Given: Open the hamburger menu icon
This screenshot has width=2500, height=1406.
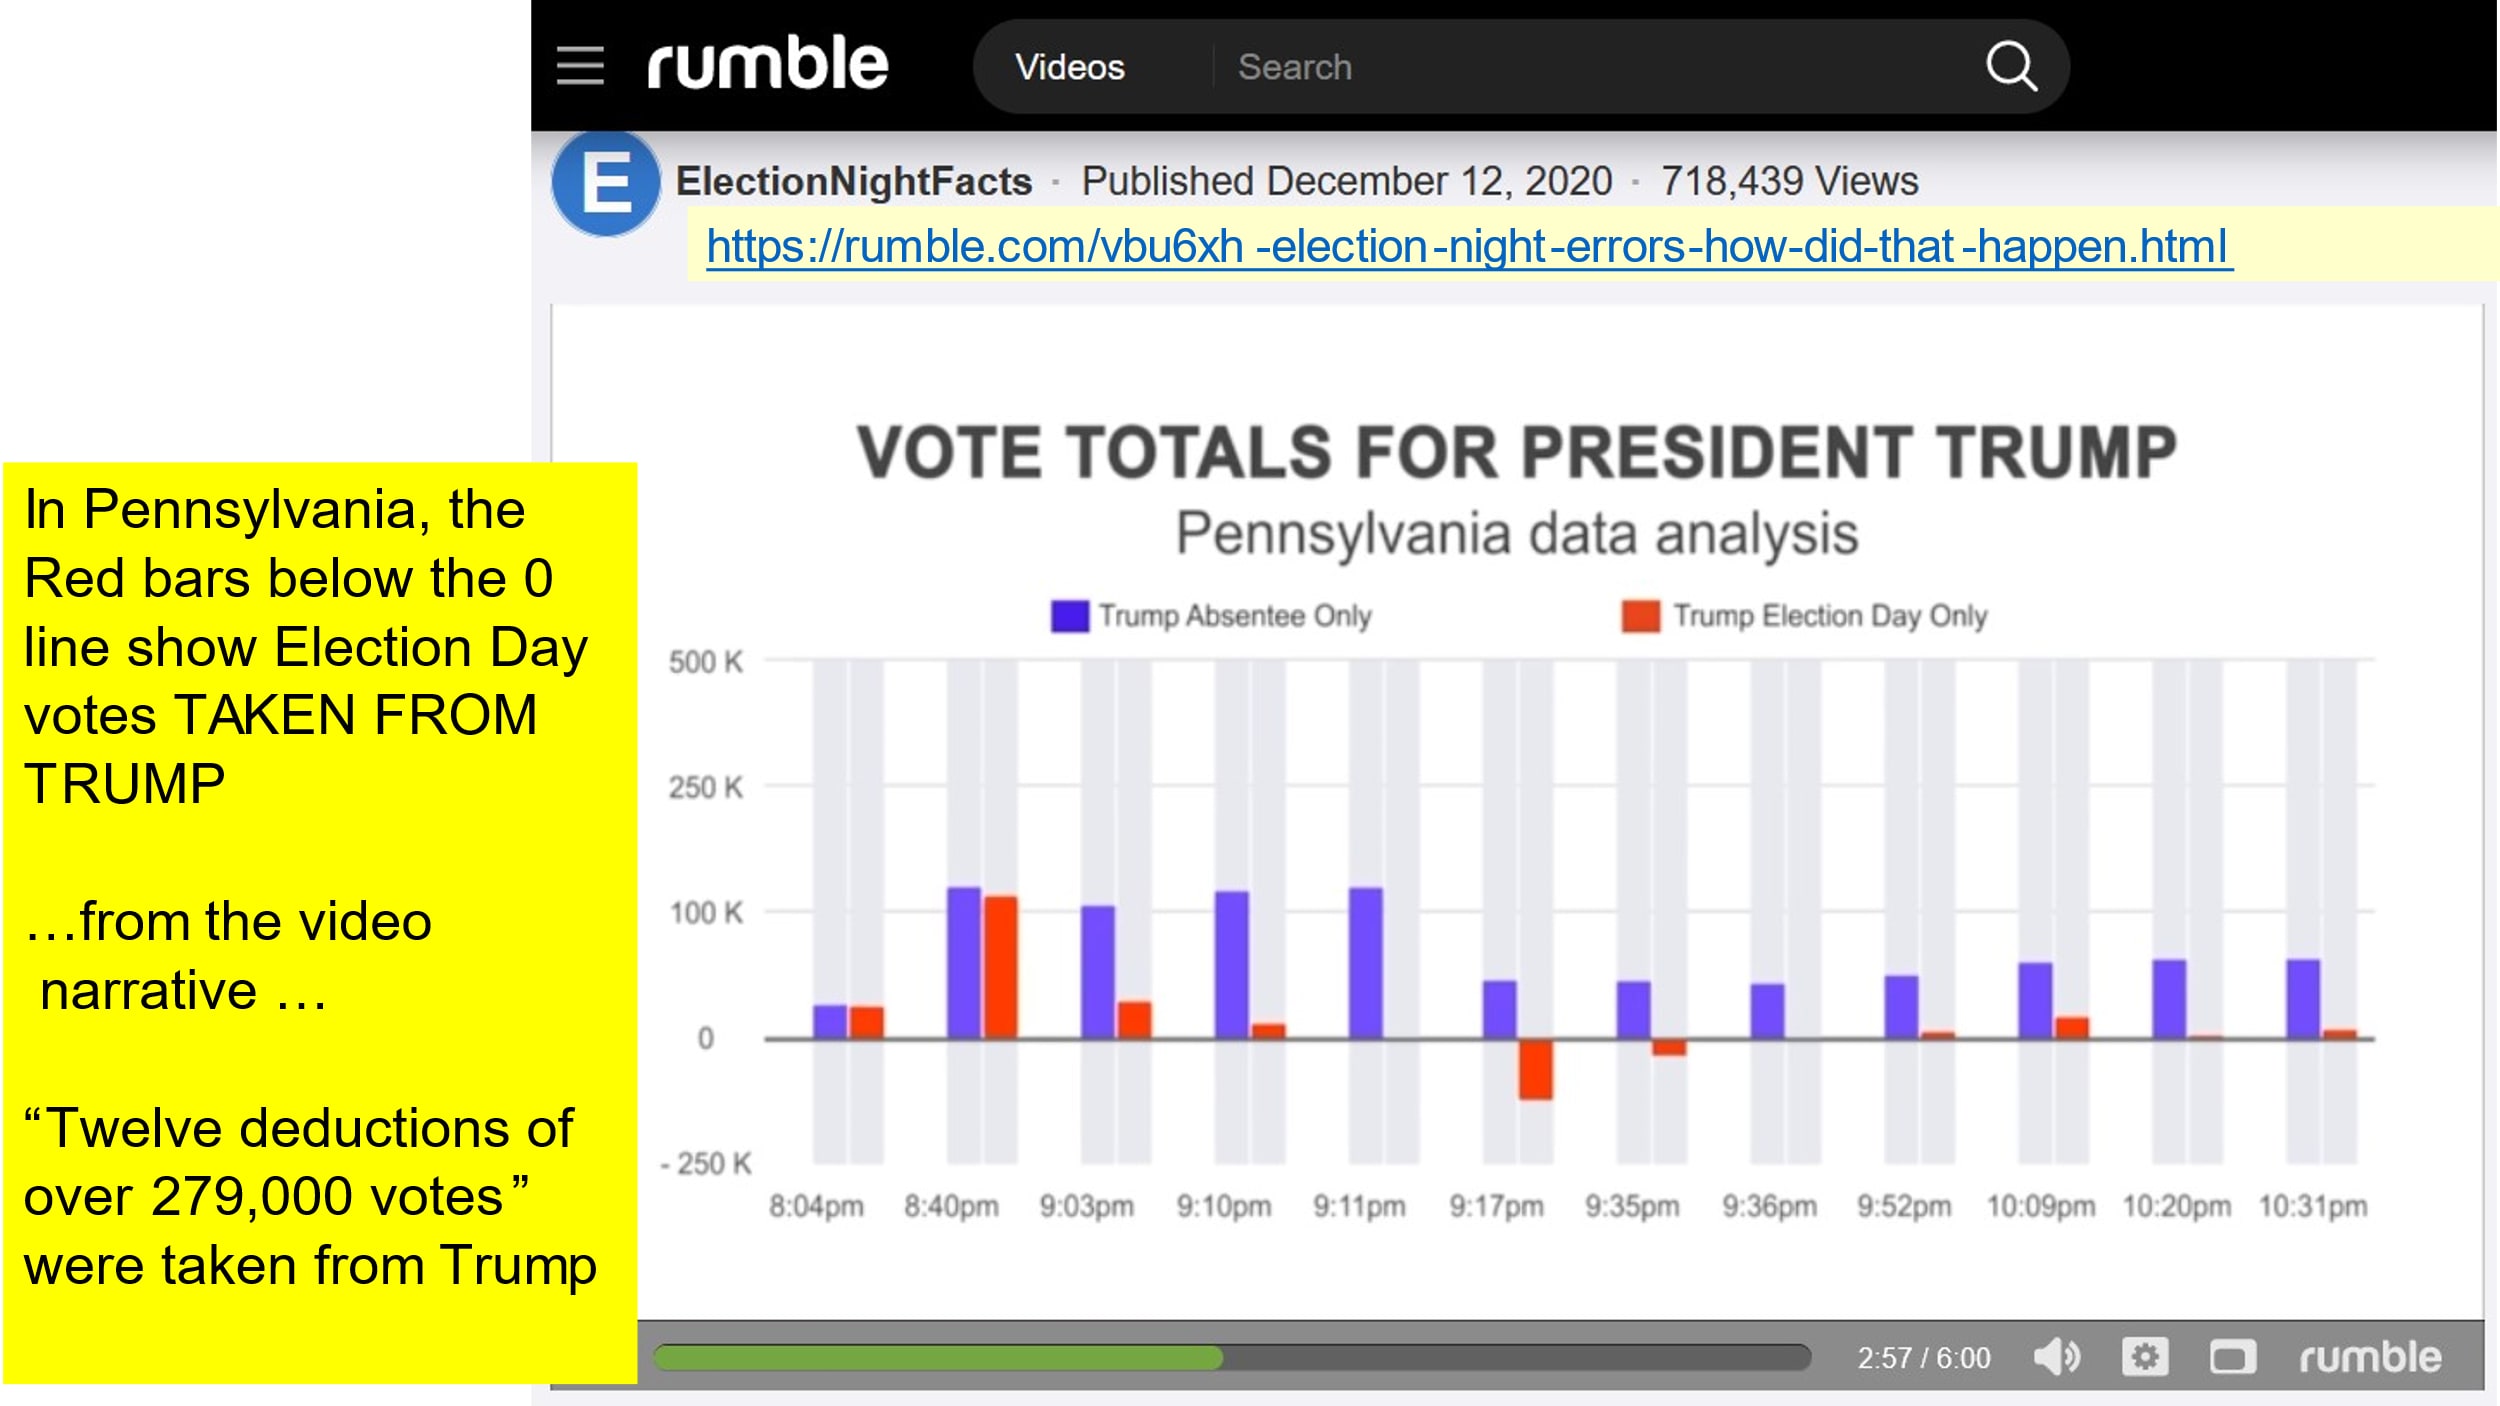Looking at the screenshot, I should click(x=580, y=66).
